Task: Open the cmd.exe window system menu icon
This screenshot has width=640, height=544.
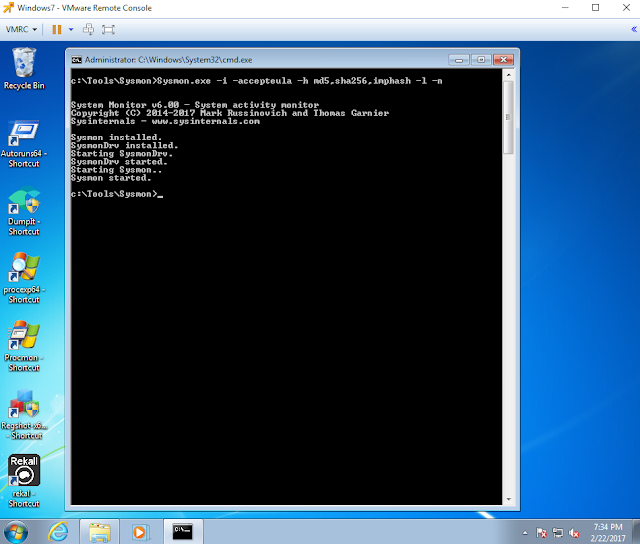Action: click(76, 60)
